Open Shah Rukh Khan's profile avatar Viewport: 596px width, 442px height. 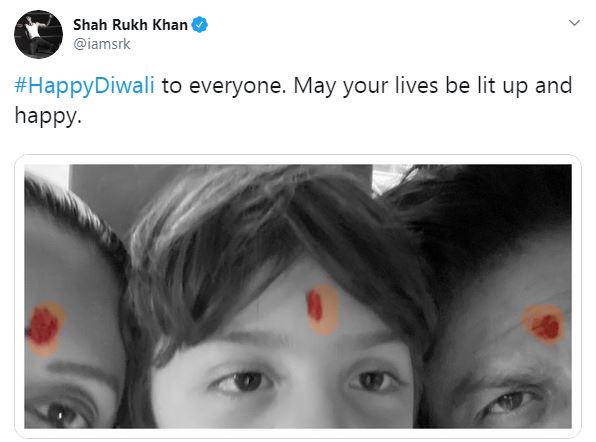pos(38,35)
